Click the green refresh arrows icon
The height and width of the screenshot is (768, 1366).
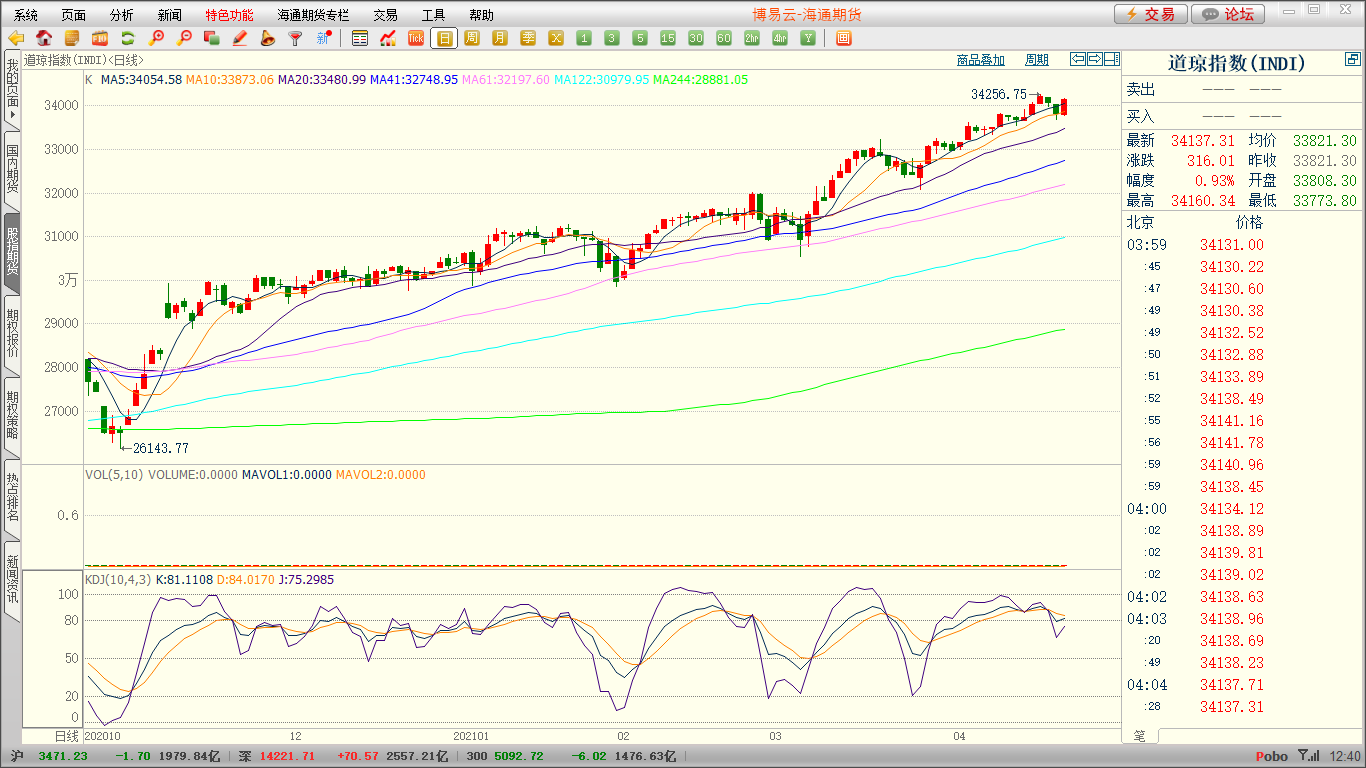coord(127,38)
